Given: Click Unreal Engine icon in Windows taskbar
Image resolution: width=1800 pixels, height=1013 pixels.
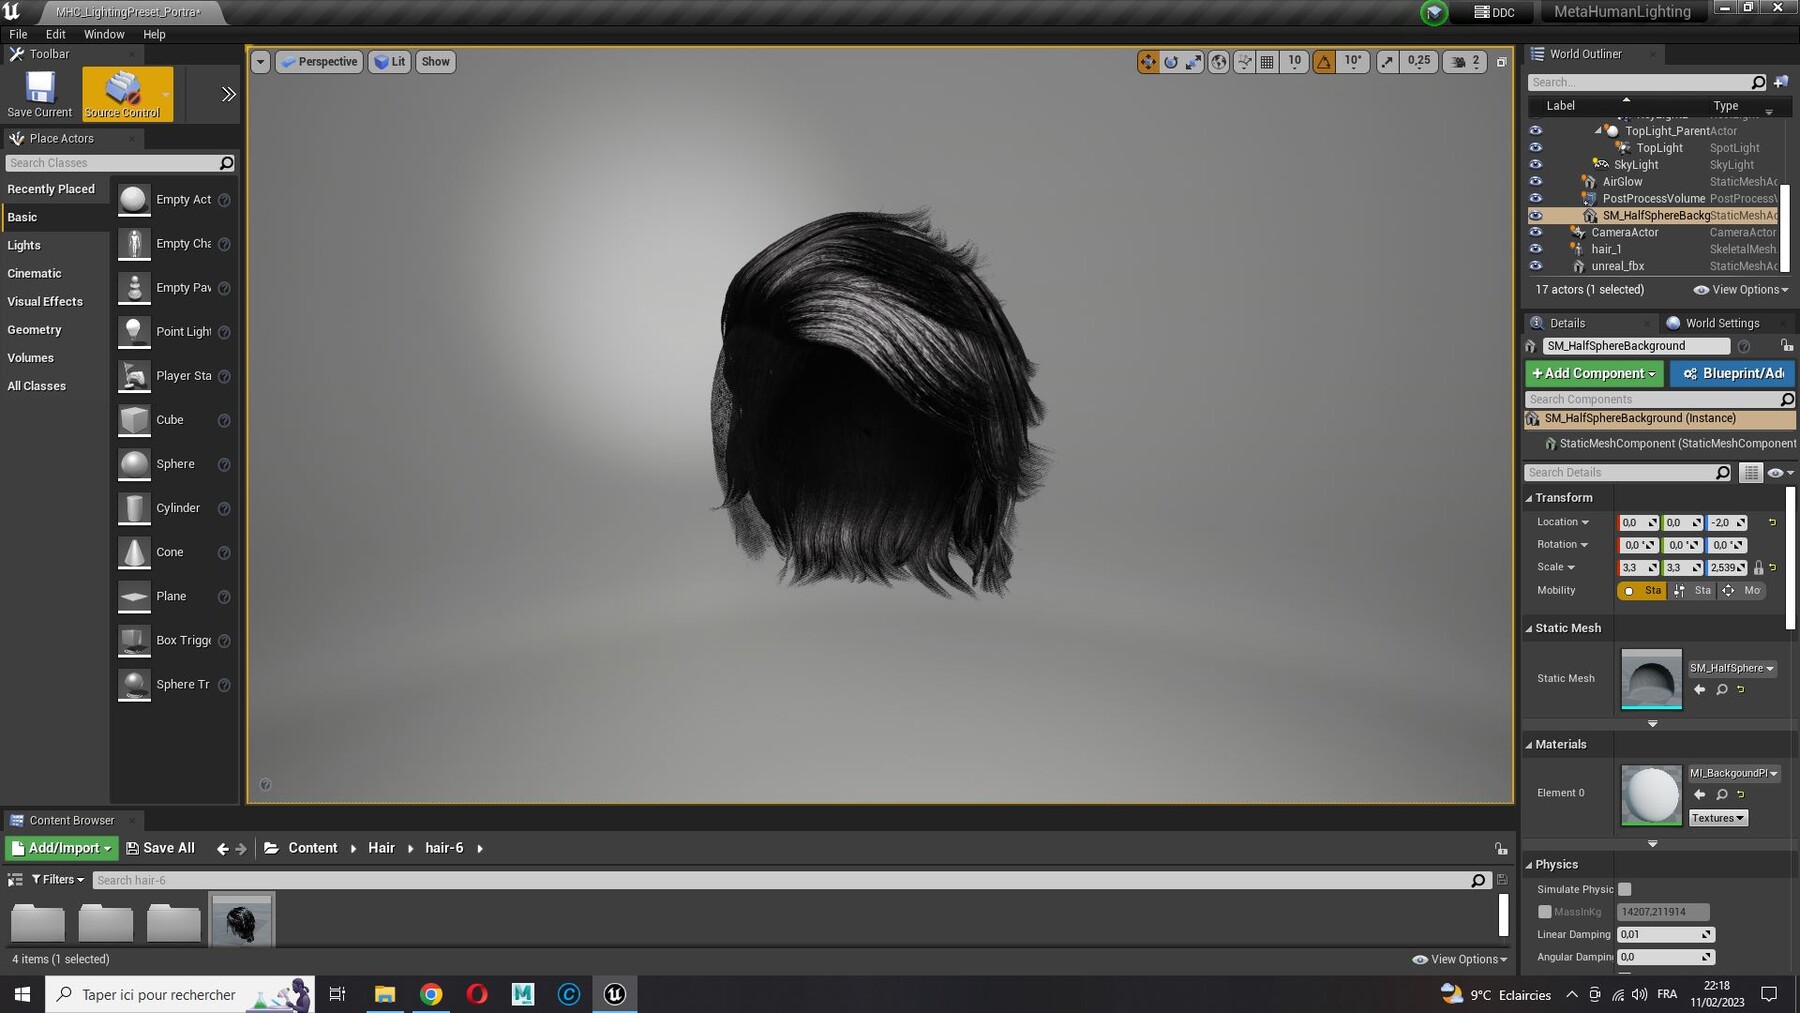Looking at the screenshot, I should [x=615, y=994].
